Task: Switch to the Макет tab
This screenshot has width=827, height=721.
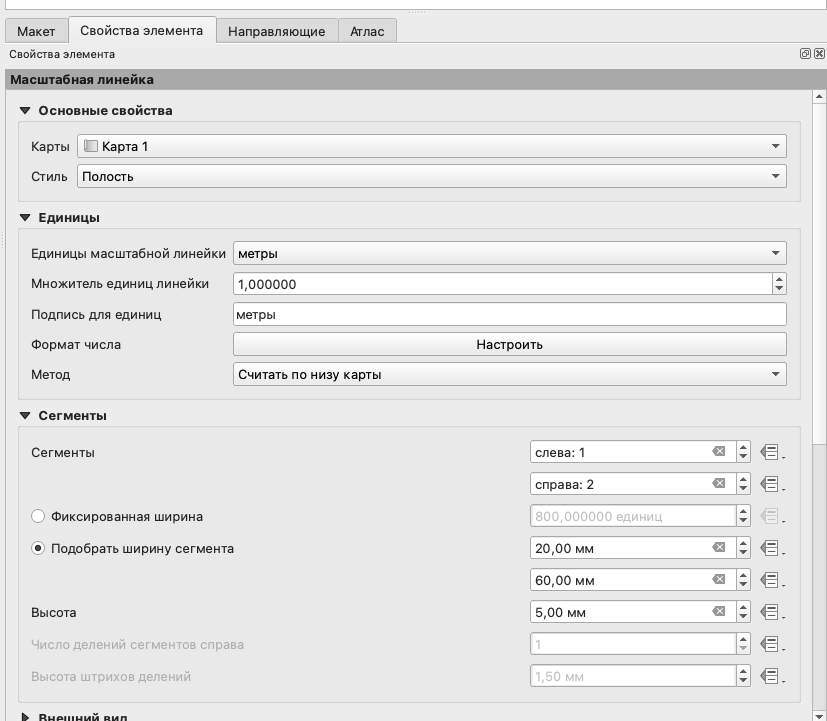Action: coord(36,31)
